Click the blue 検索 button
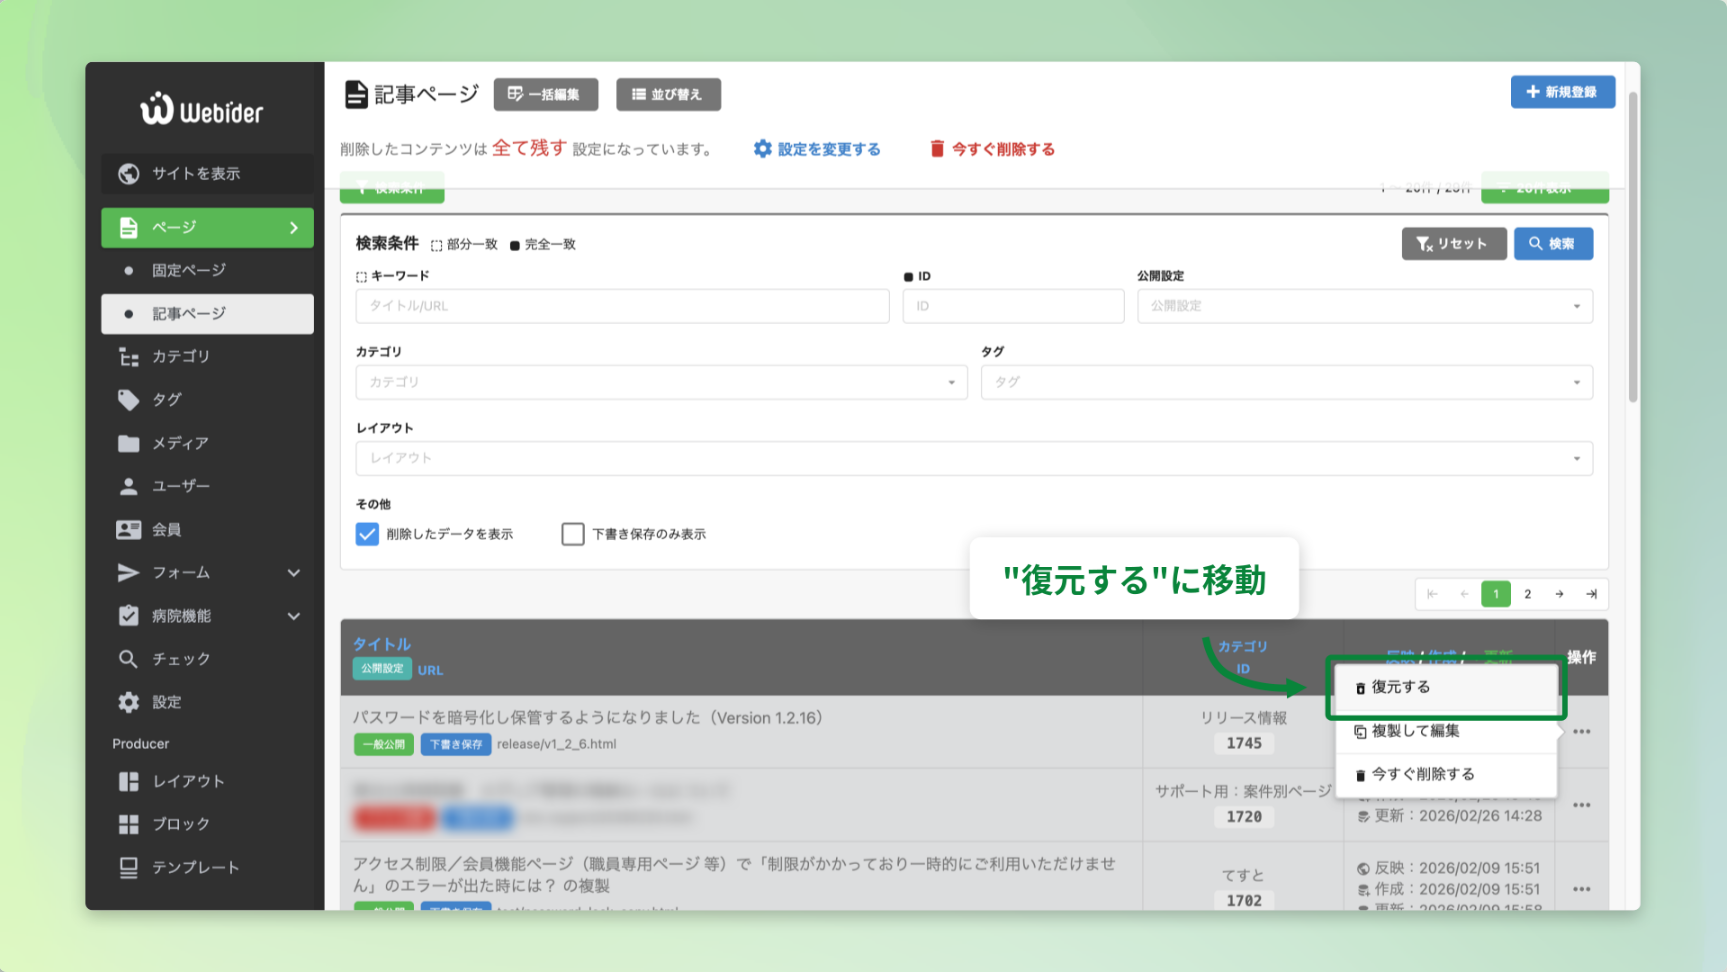 [1552, 244]
